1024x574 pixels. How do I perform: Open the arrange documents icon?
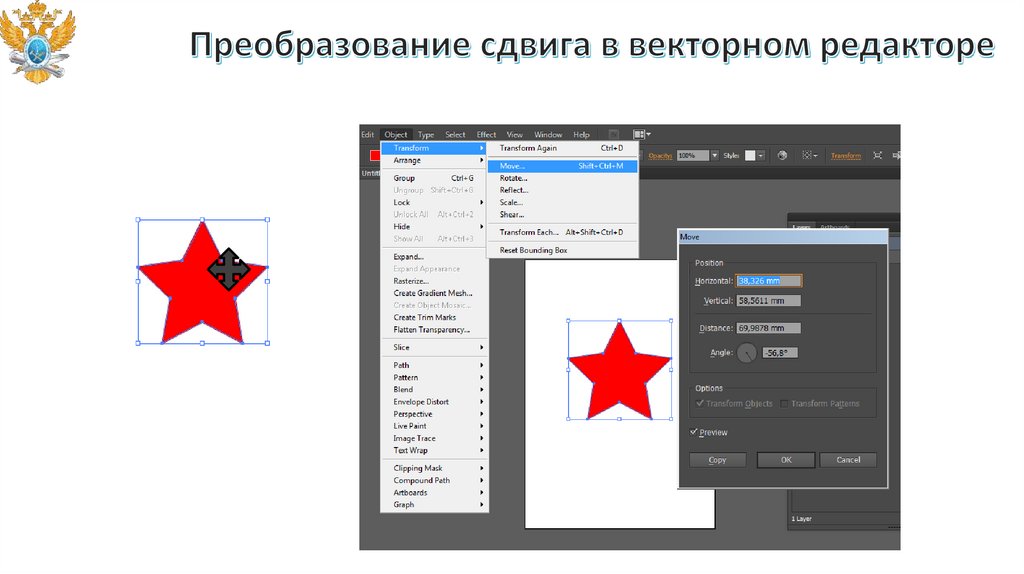(639, 135)
